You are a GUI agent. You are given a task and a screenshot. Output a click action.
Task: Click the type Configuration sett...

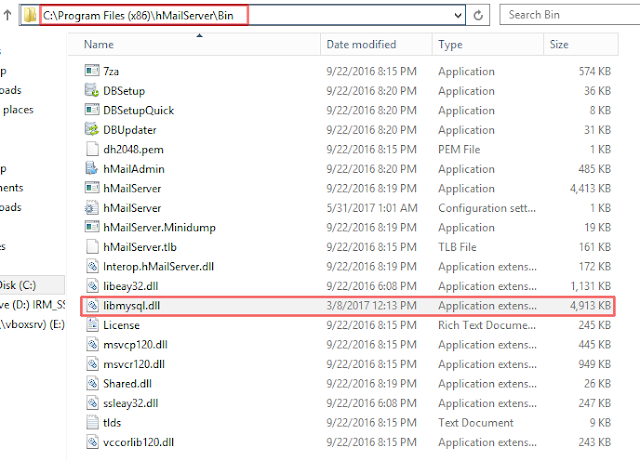tap(487, 208)
